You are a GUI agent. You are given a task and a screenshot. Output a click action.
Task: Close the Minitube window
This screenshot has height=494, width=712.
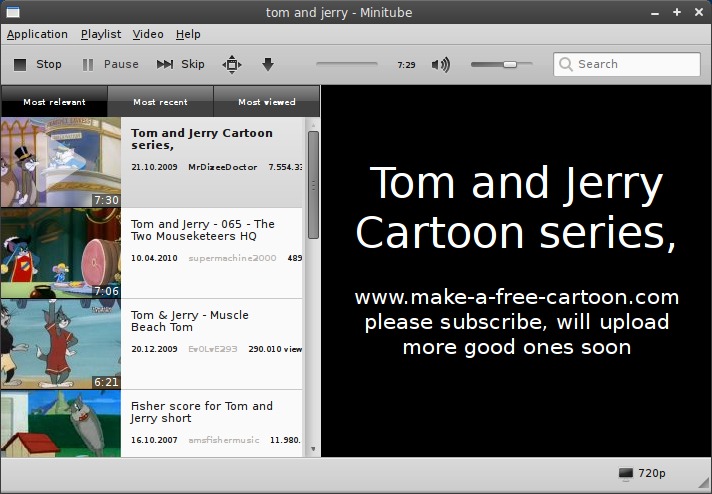tap(699, 12)
